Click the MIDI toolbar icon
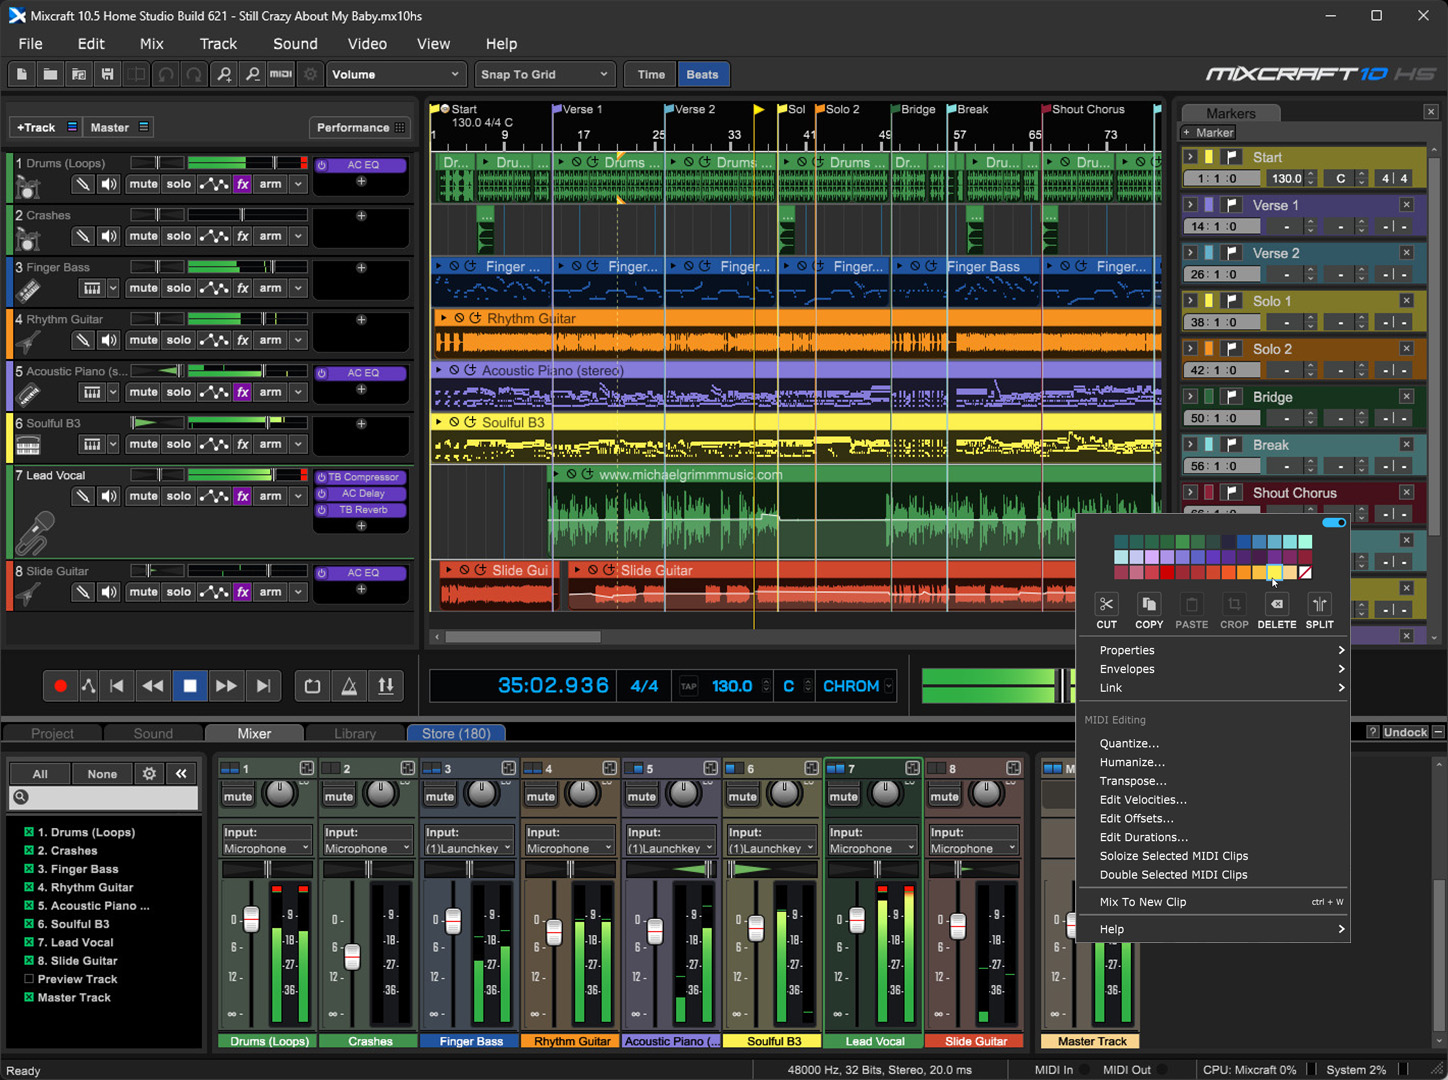Viewport: 1448px width, 1080px height. coord(282,74)
